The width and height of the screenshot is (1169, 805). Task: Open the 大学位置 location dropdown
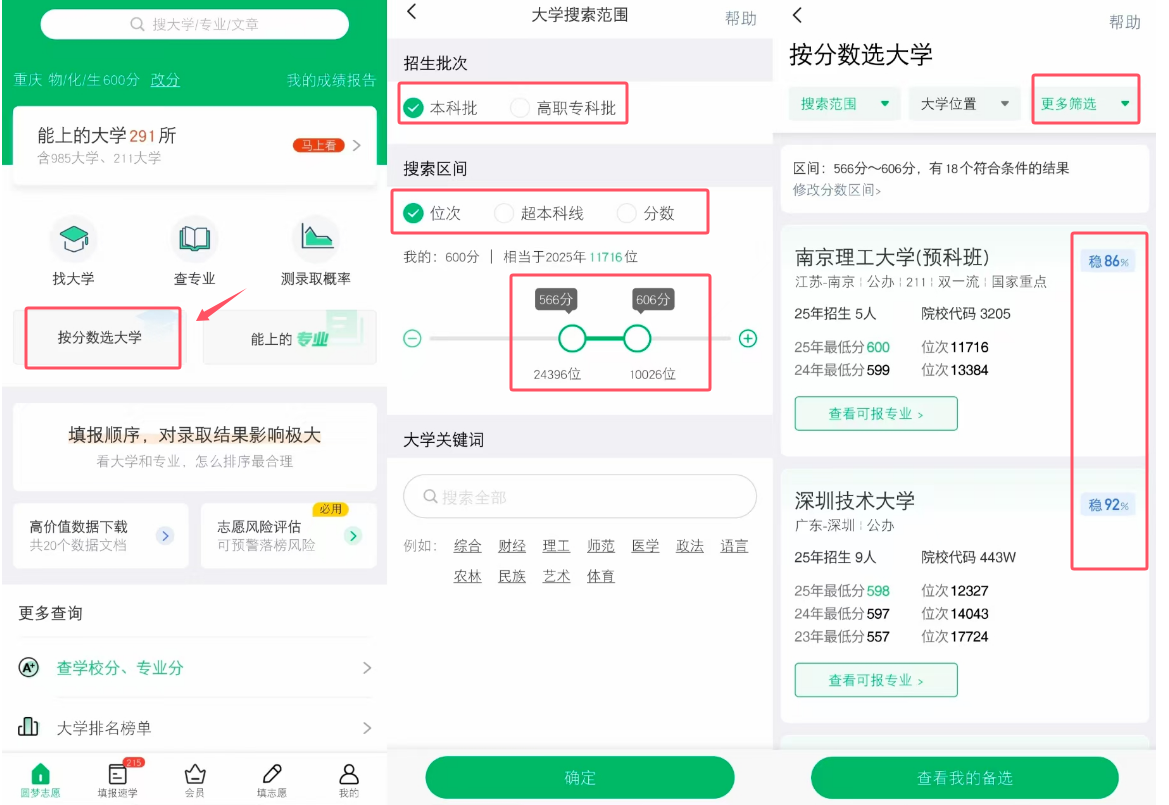pyautogui.click(x=963, y=103)
